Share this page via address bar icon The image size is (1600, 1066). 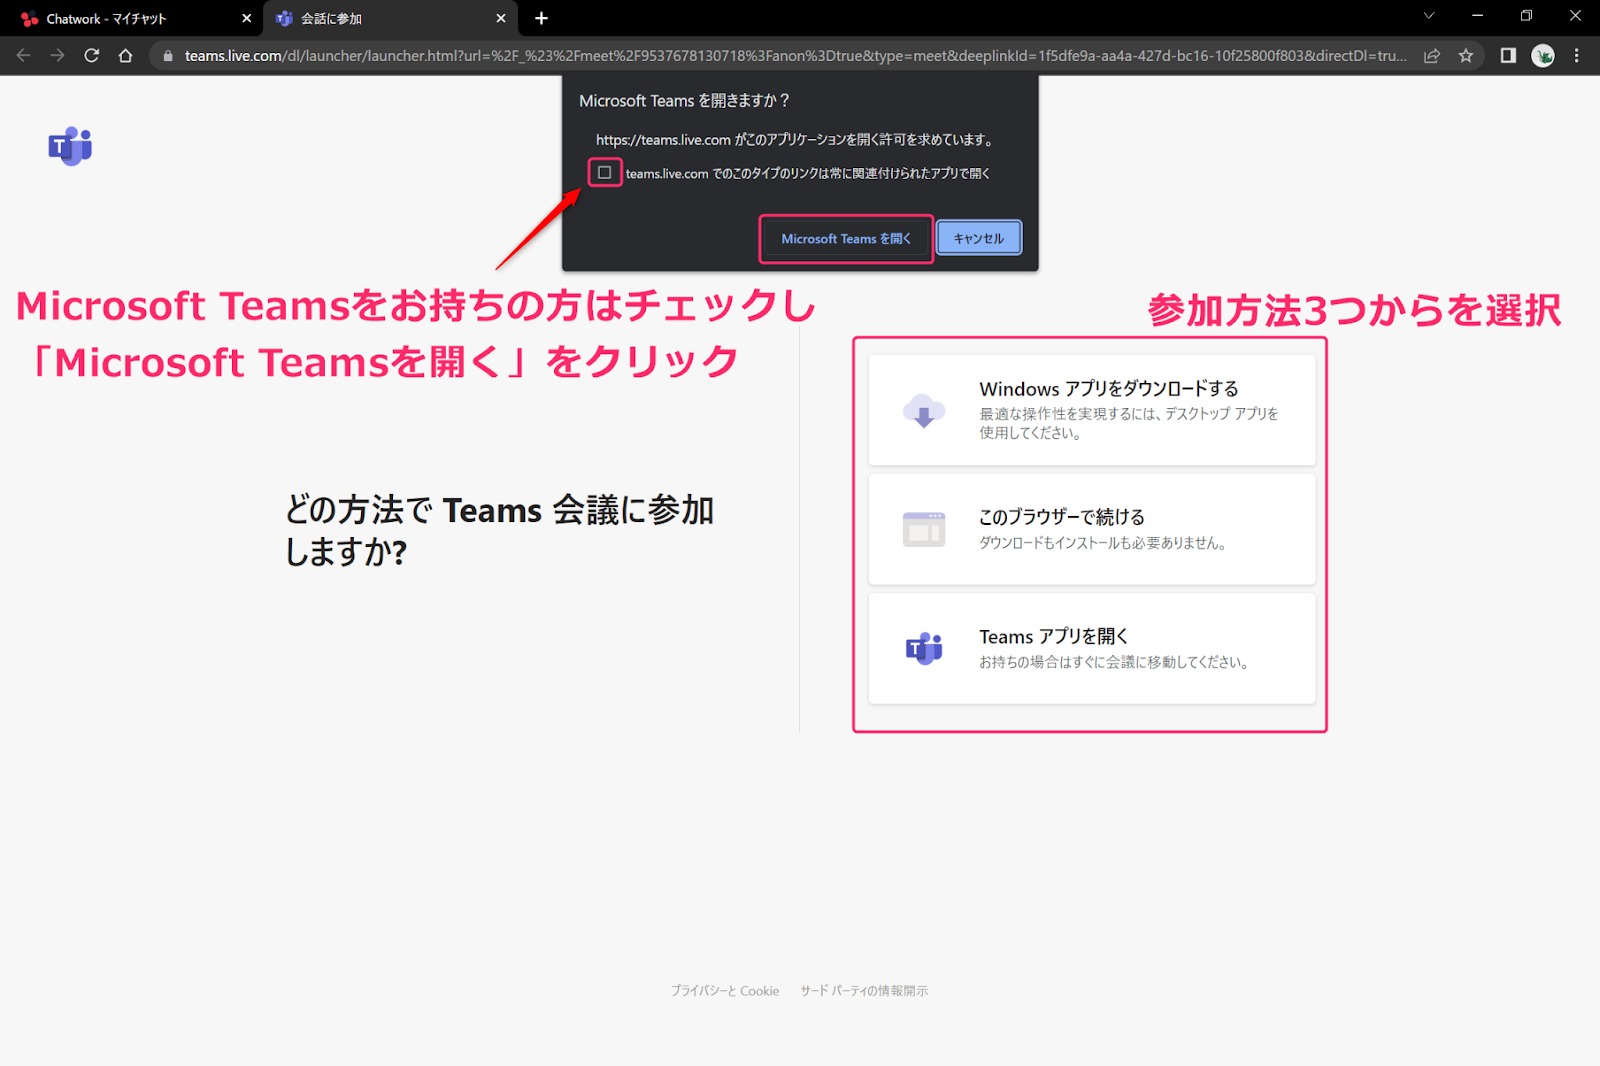tap(1432, 56)
